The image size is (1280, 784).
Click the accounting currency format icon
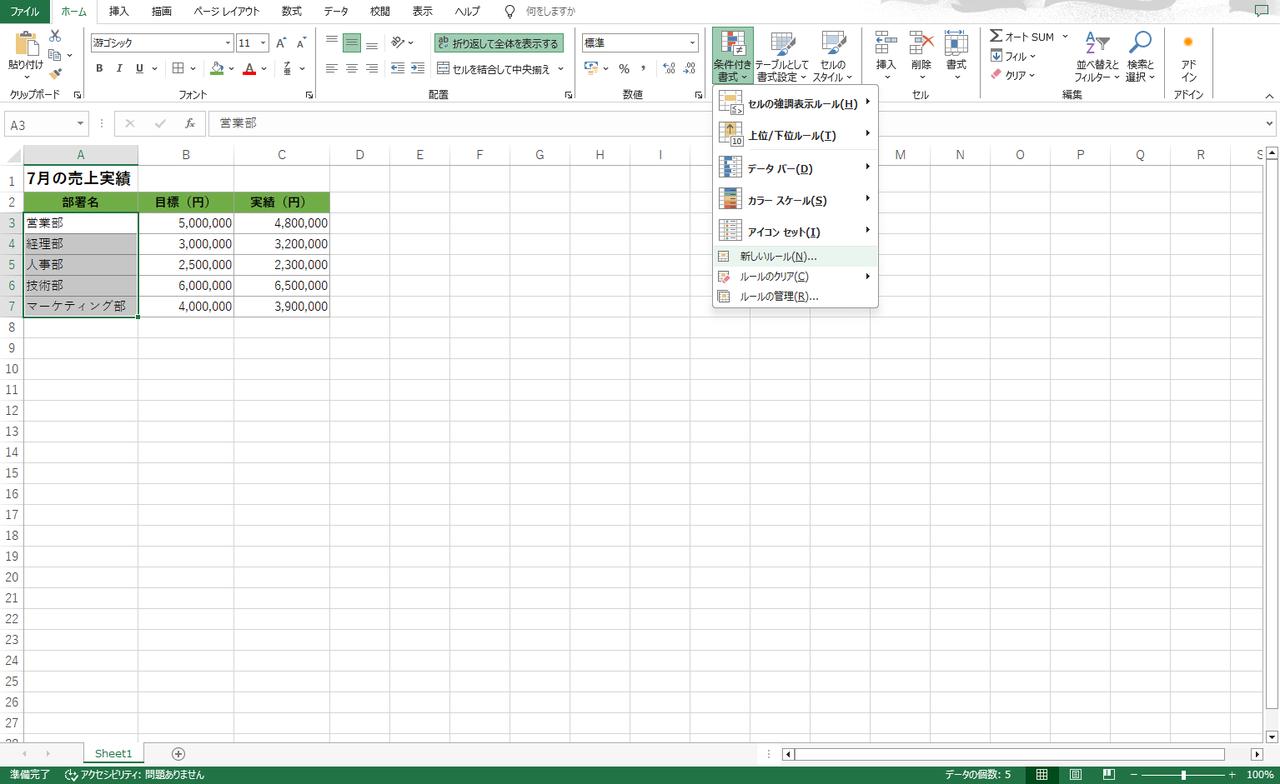tap(591, 68)
